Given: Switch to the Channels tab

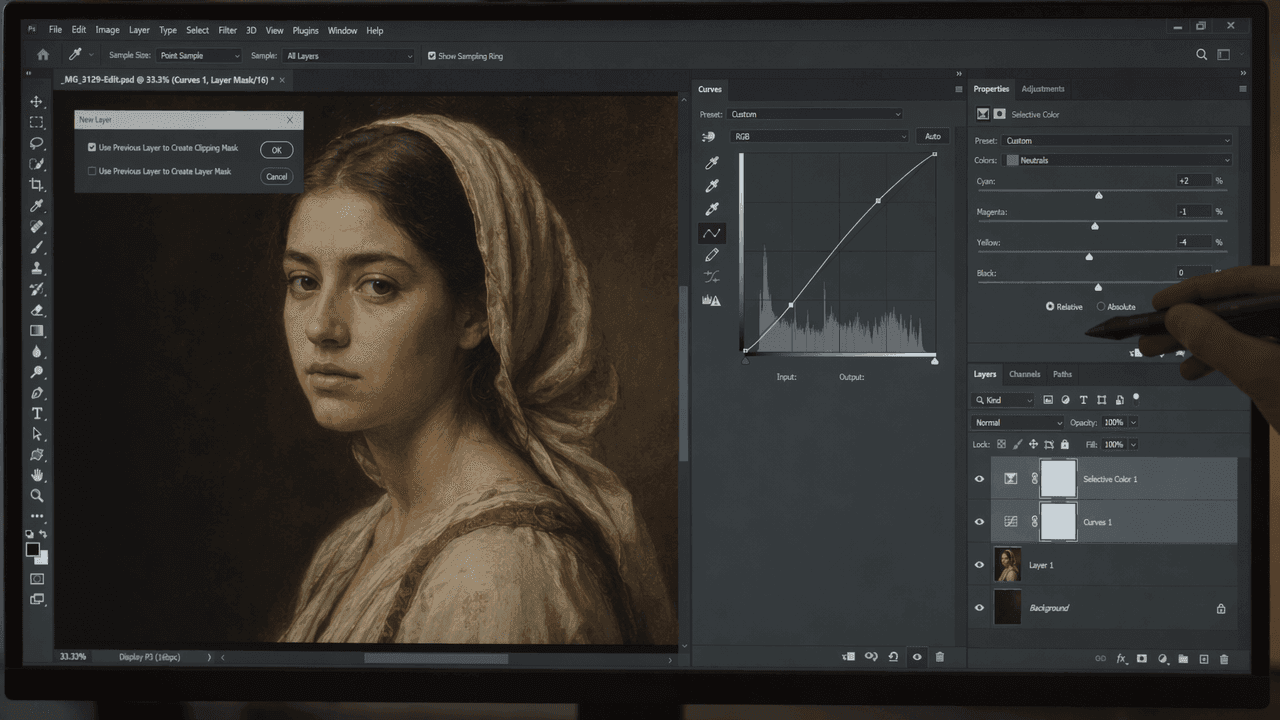Looking at the screenshot, I should pyautogui.click(x=1024, y=374).
